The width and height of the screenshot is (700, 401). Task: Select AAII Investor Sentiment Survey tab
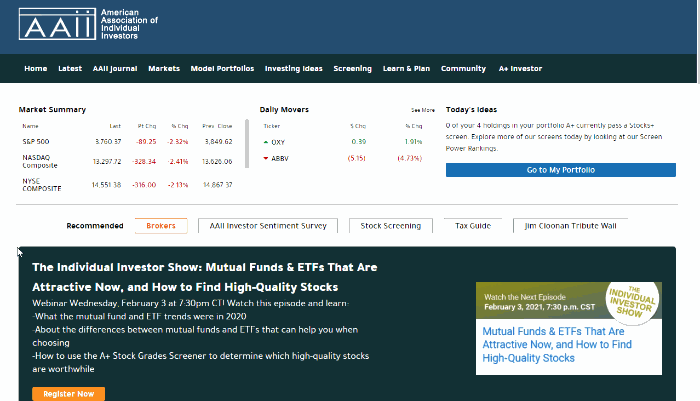(268, 226)
